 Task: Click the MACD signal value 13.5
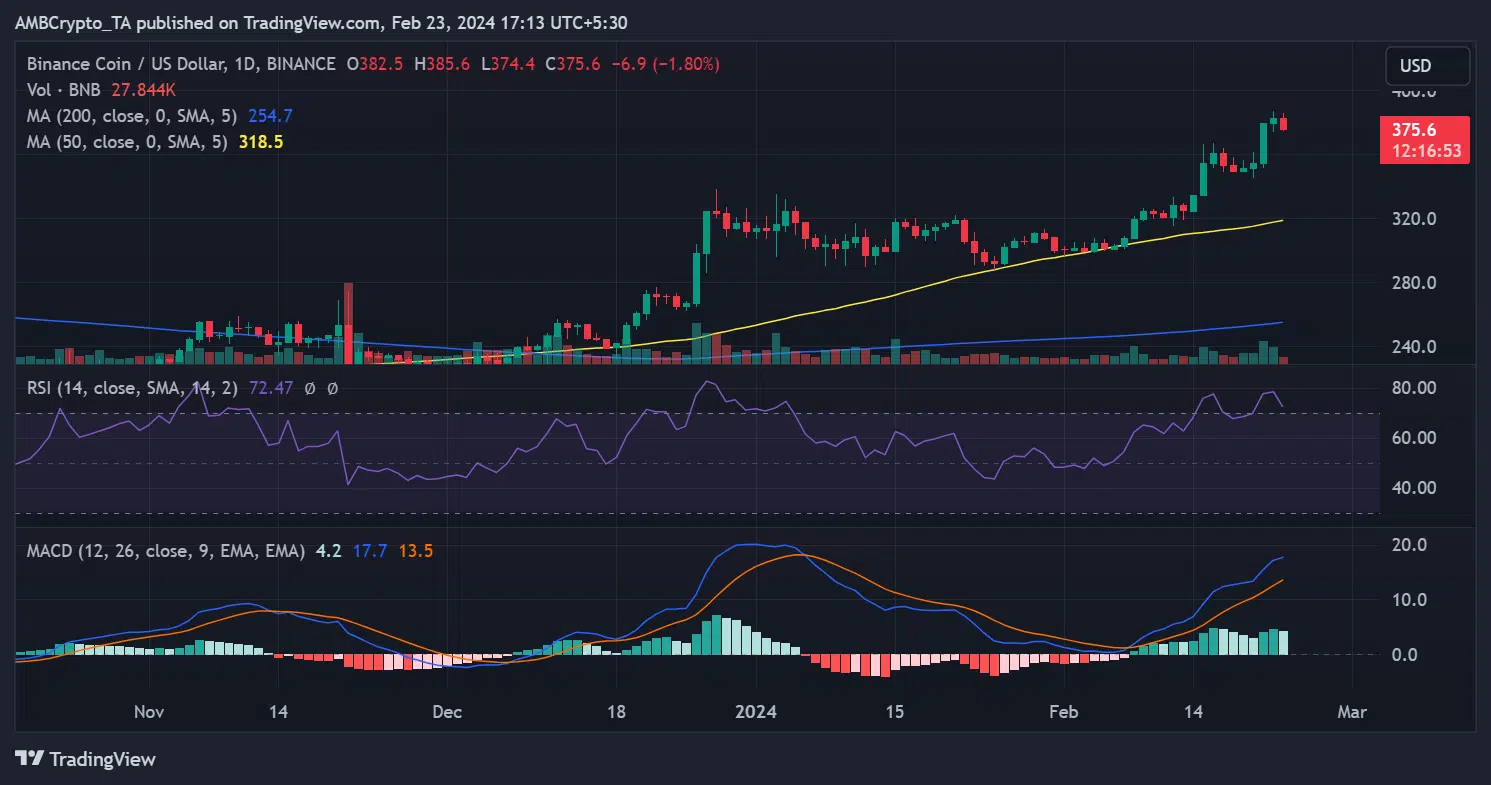point(415,550)
